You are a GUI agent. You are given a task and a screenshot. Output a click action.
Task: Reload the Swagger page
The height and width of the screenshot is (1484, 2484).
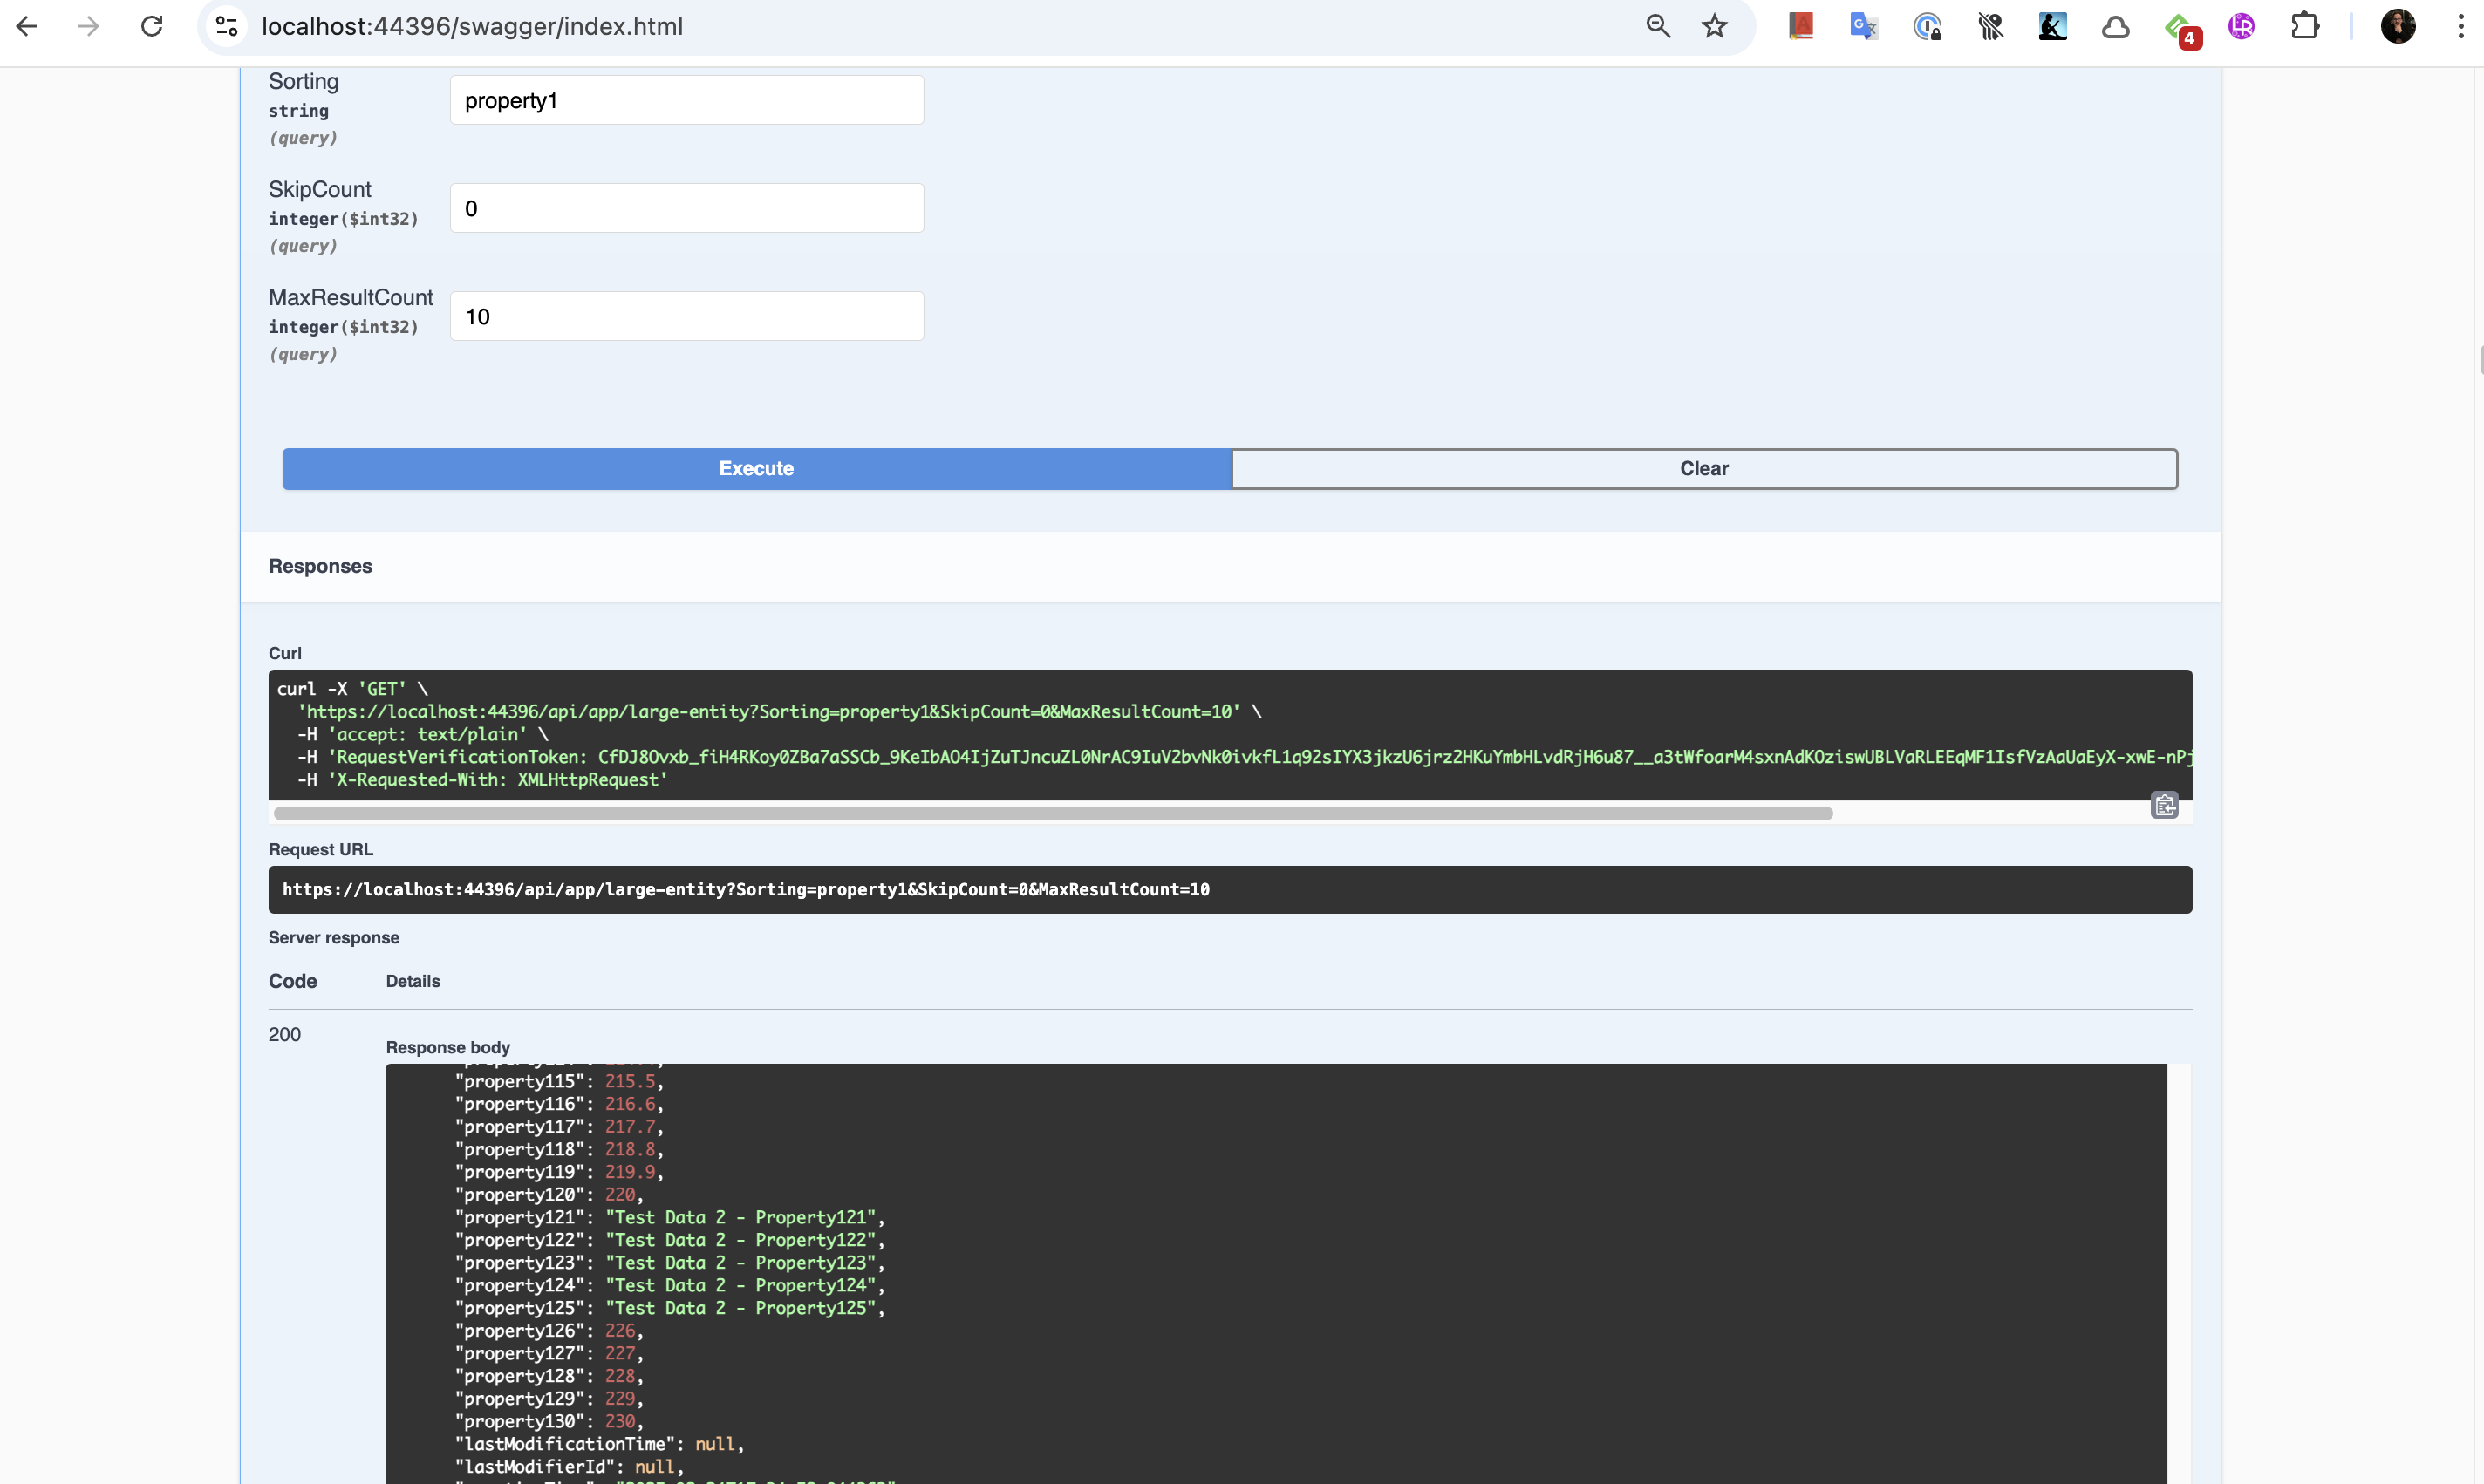(151, 27)
